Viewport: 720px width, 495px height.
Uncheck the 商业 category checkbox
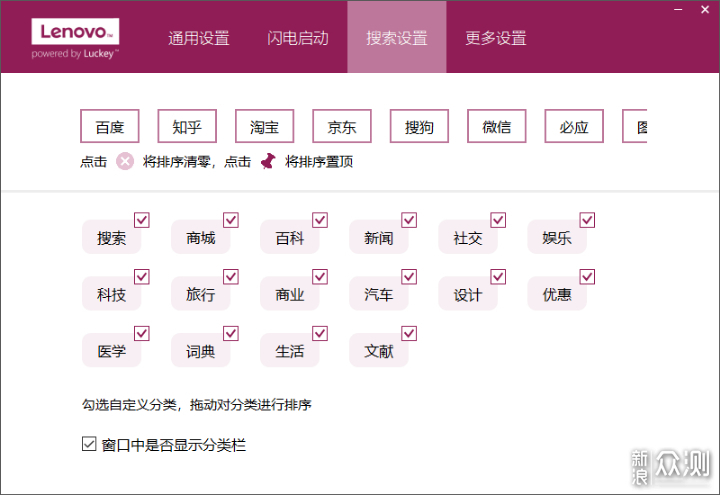(x=320, y=277)
